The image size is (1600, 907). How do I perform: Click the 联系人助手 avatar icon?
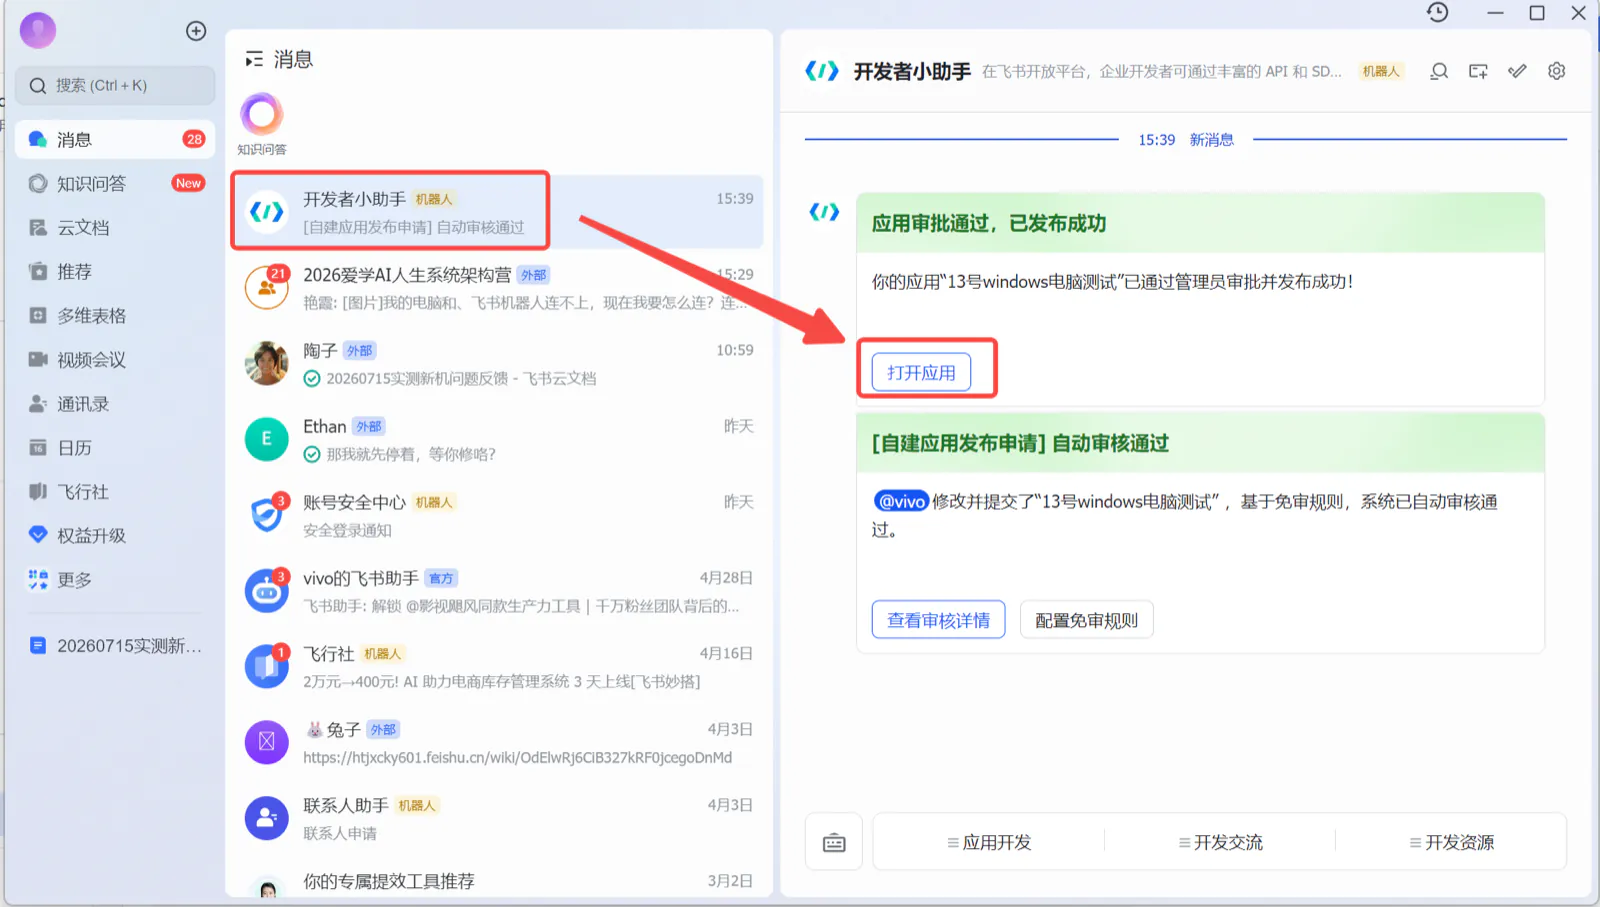(x=267, y=818)
